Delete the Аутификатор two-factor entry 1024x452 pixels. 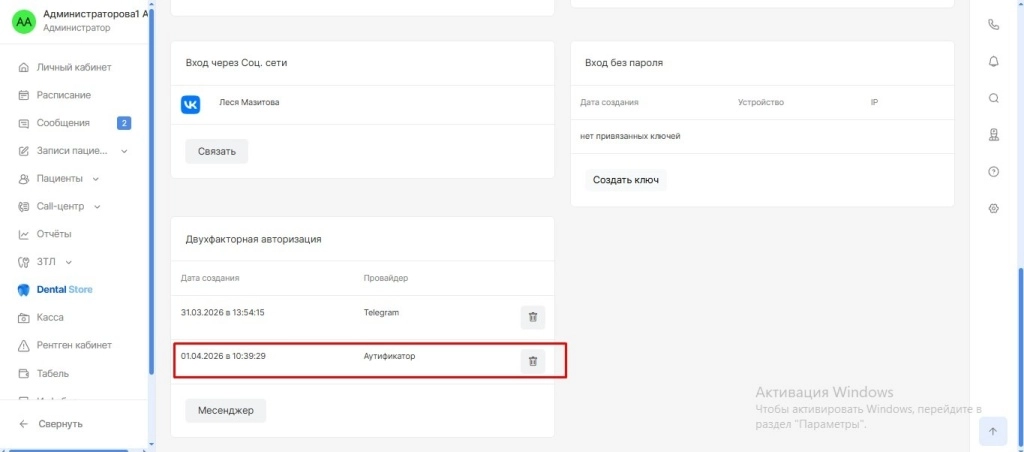[x=533, y=361]
